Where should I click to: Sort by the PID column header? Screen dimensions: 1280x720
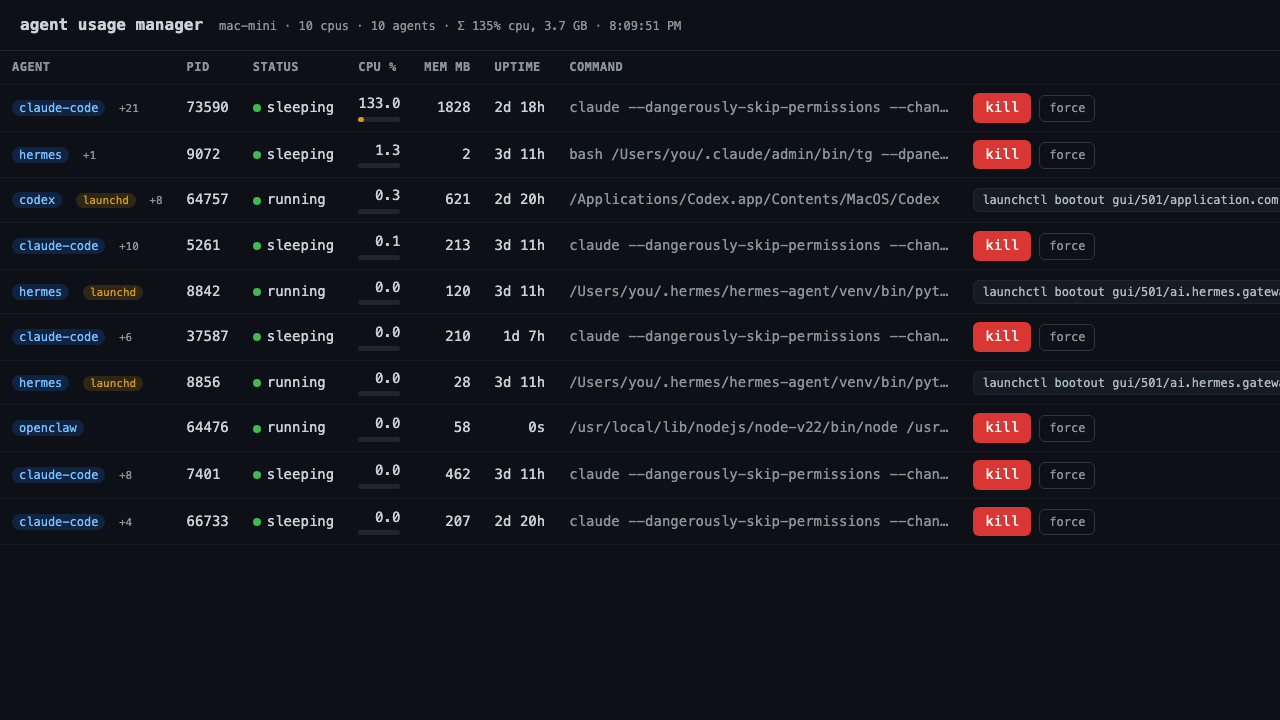pyautogui.click(x=198, y=67)
